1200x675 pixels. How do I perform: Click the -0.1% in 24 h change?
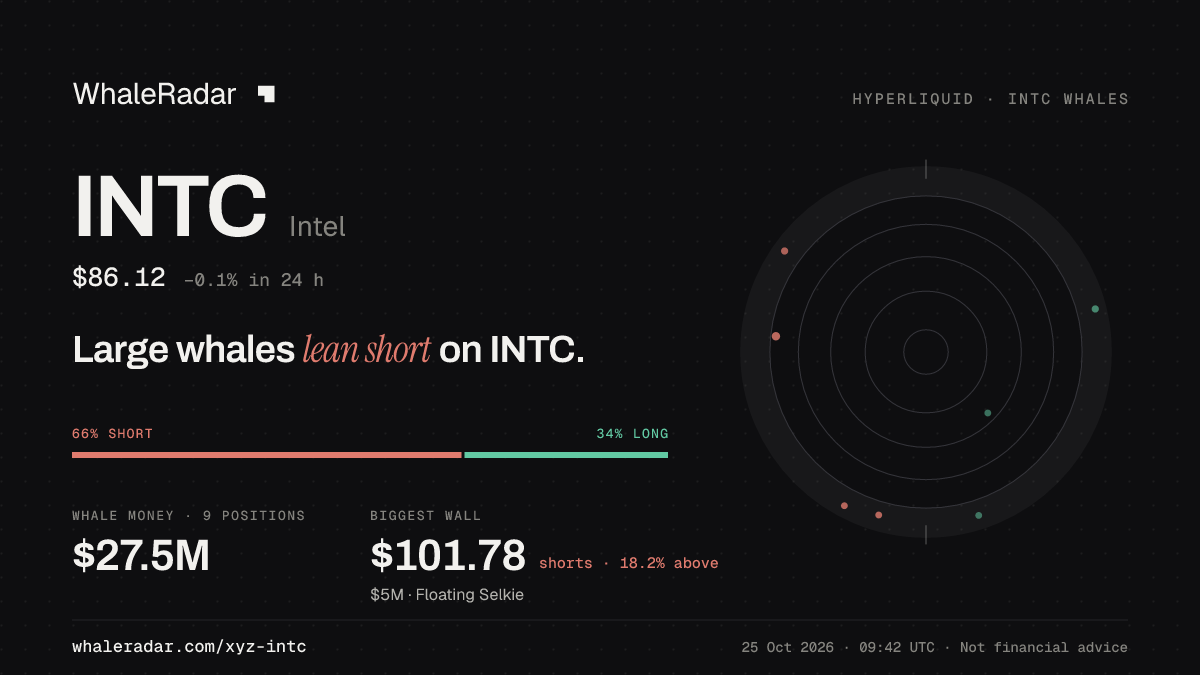pyautogui.click(x=254, y=280)
